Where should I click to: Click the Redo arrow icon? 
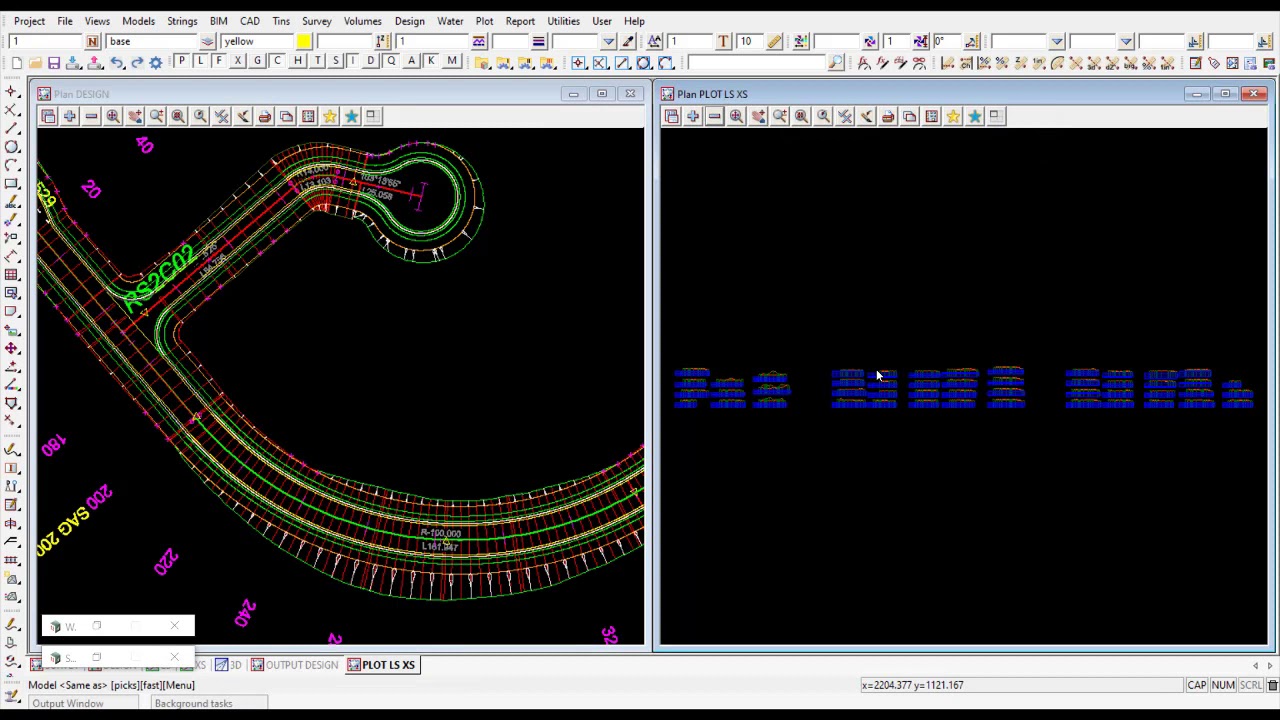point(136,63)
